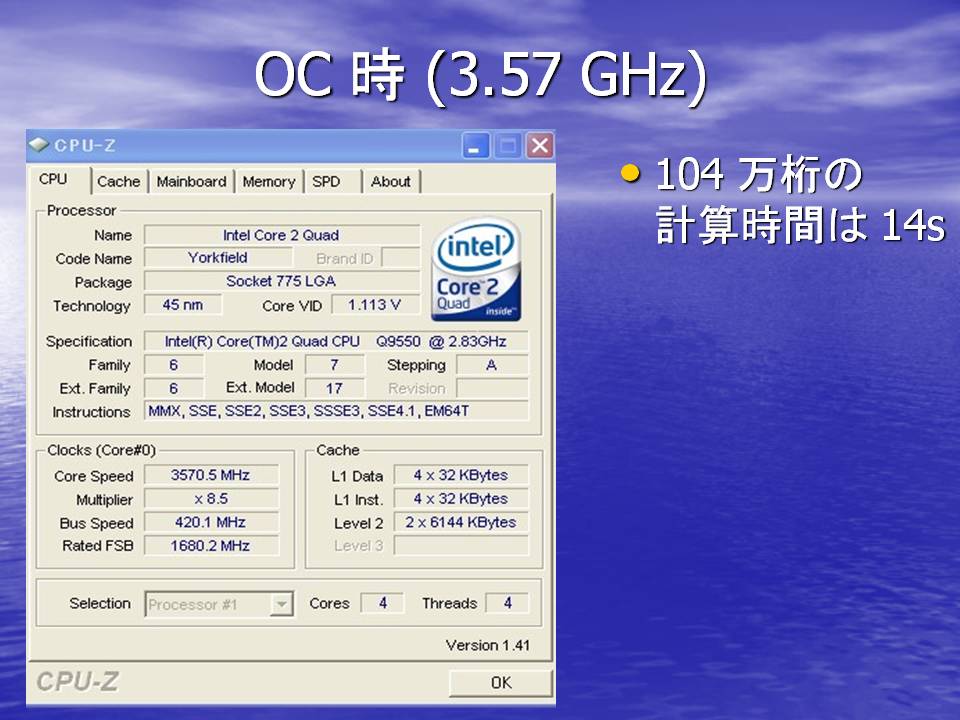960x720 pixels.
Task: Click the L1 Inst. value 4 x 32 KBytes
Action: [460, 499]
